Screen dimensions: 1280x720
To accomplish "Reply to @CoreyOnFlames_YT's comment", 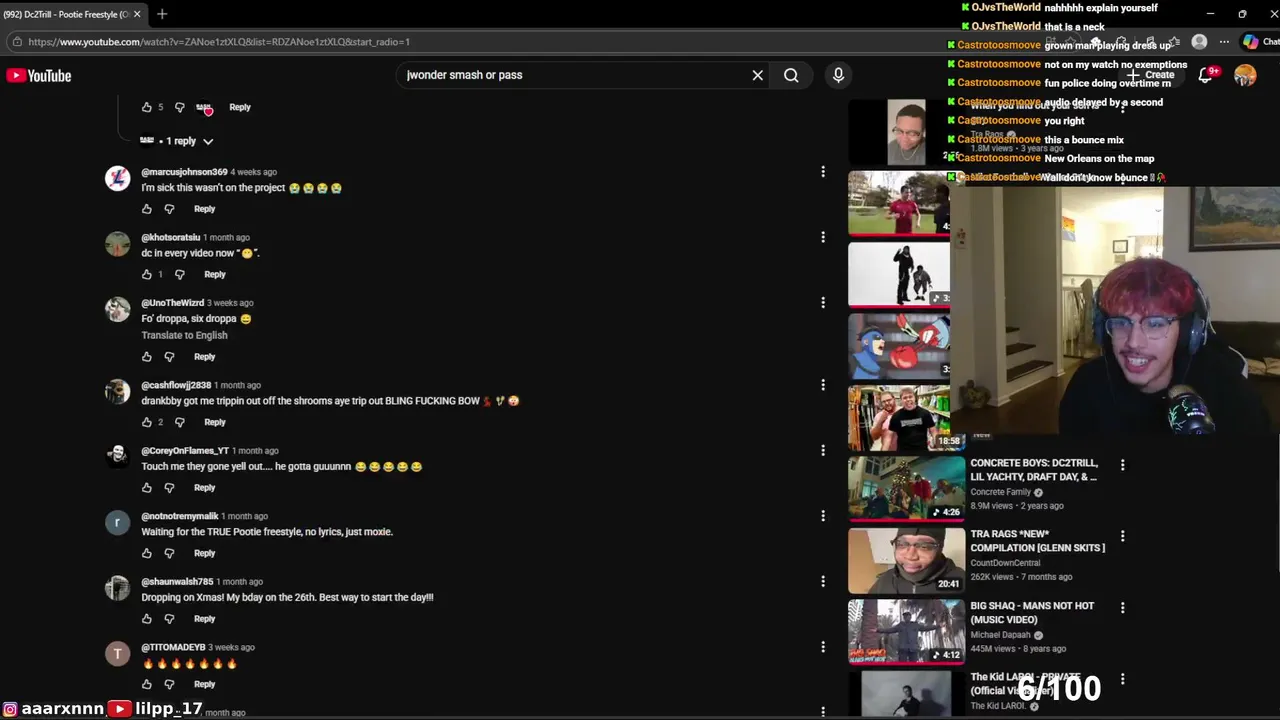I will coord(204,487).
